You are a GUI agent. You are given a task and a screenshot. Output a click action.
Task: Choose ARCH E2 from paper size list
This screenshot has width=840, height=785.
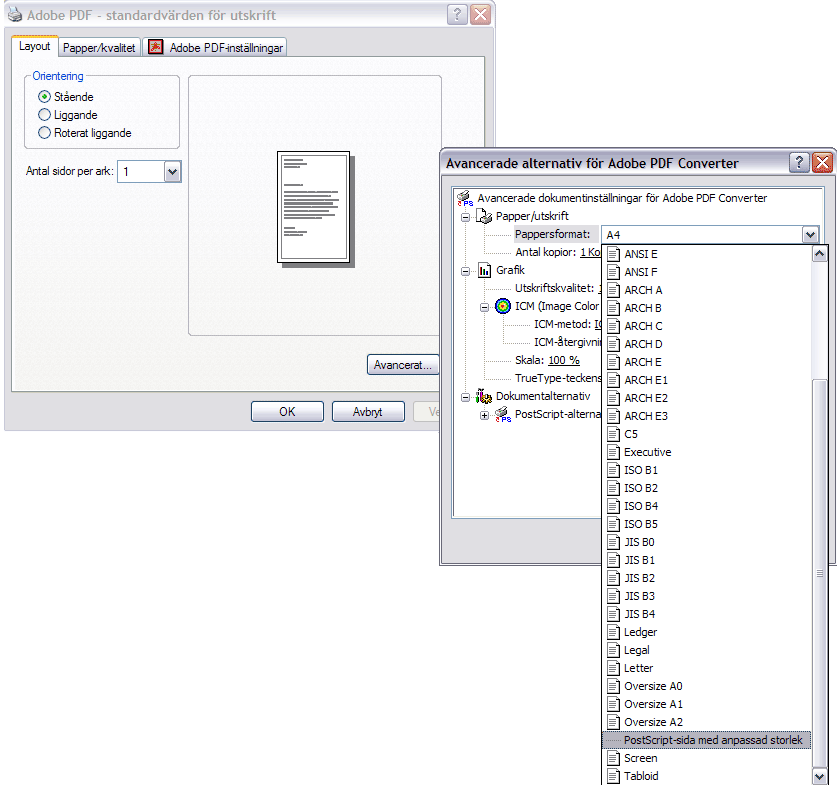click(707, 398)
